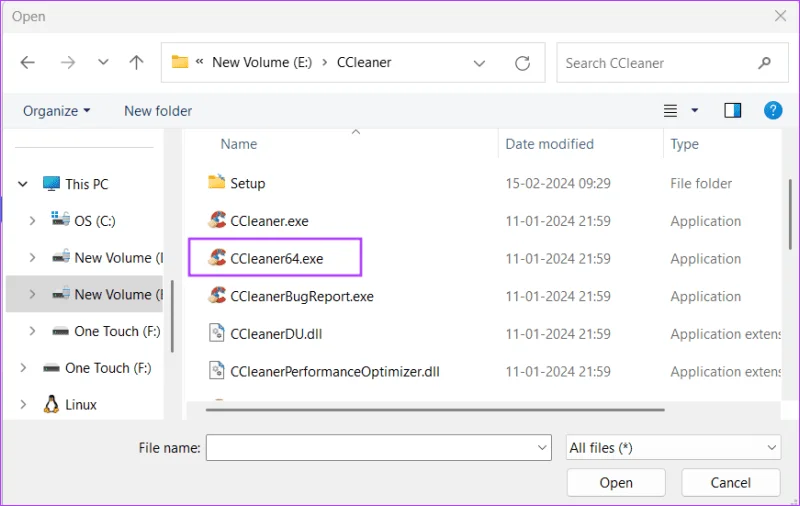Sort by Name column header
The image size is (800, 506).
[239, 144]
